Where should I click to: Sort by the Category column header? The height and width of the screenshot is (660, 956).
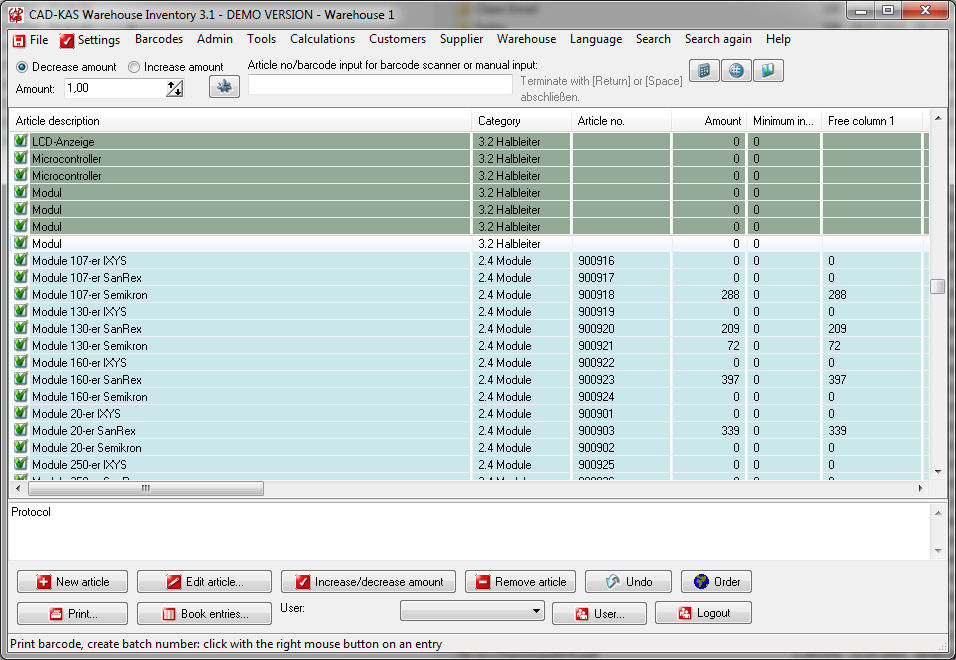coord(520,121)
